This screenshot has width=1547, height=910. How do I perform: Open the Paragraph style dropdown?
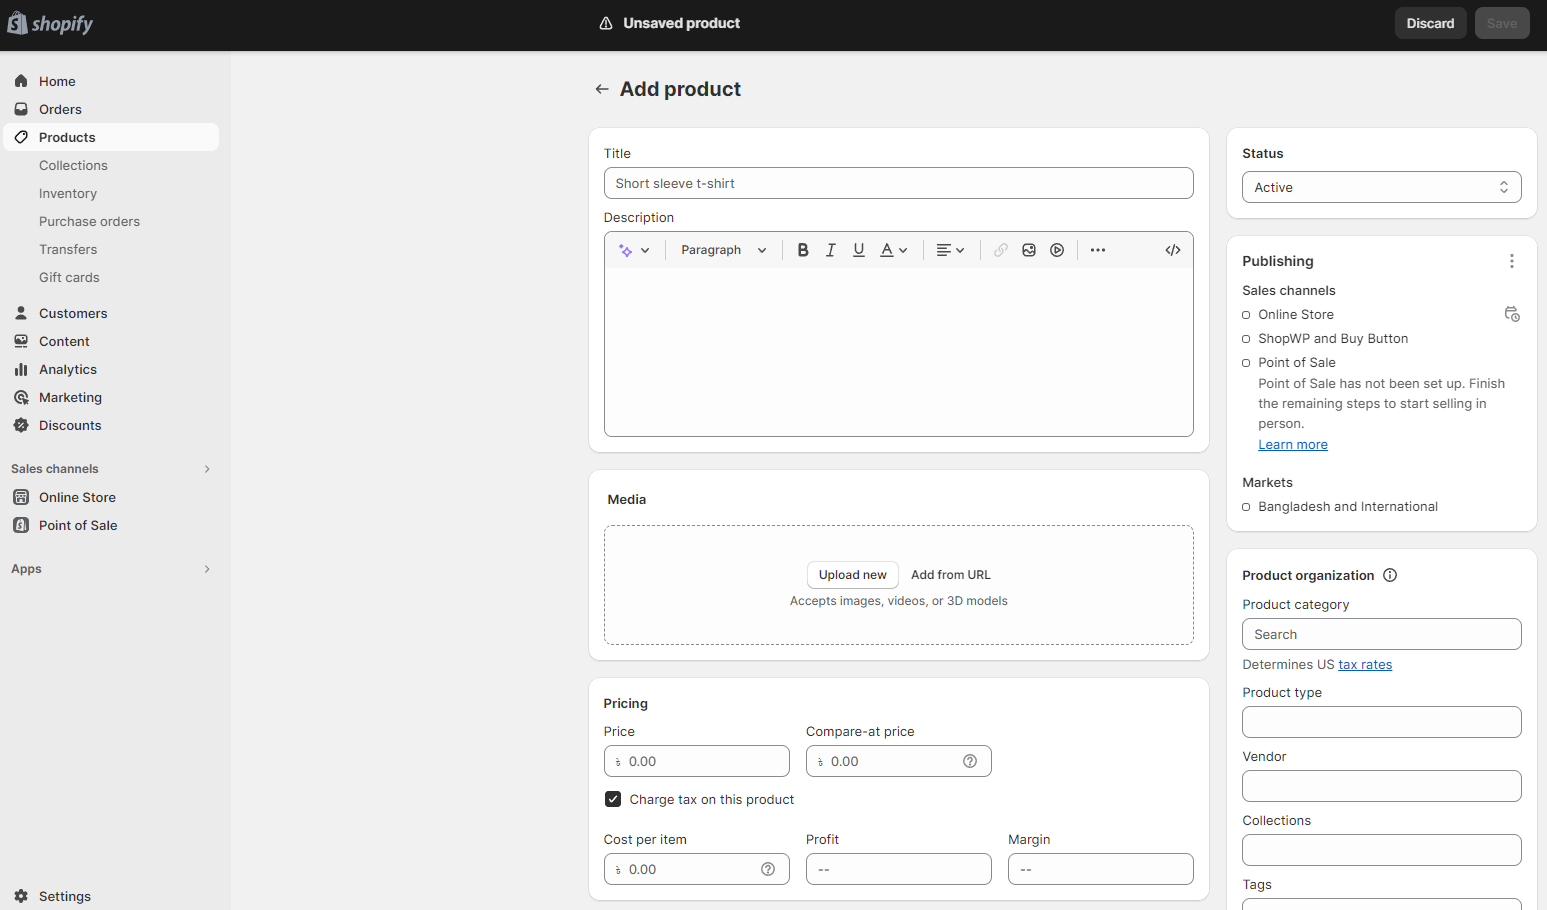coord(724,250)
